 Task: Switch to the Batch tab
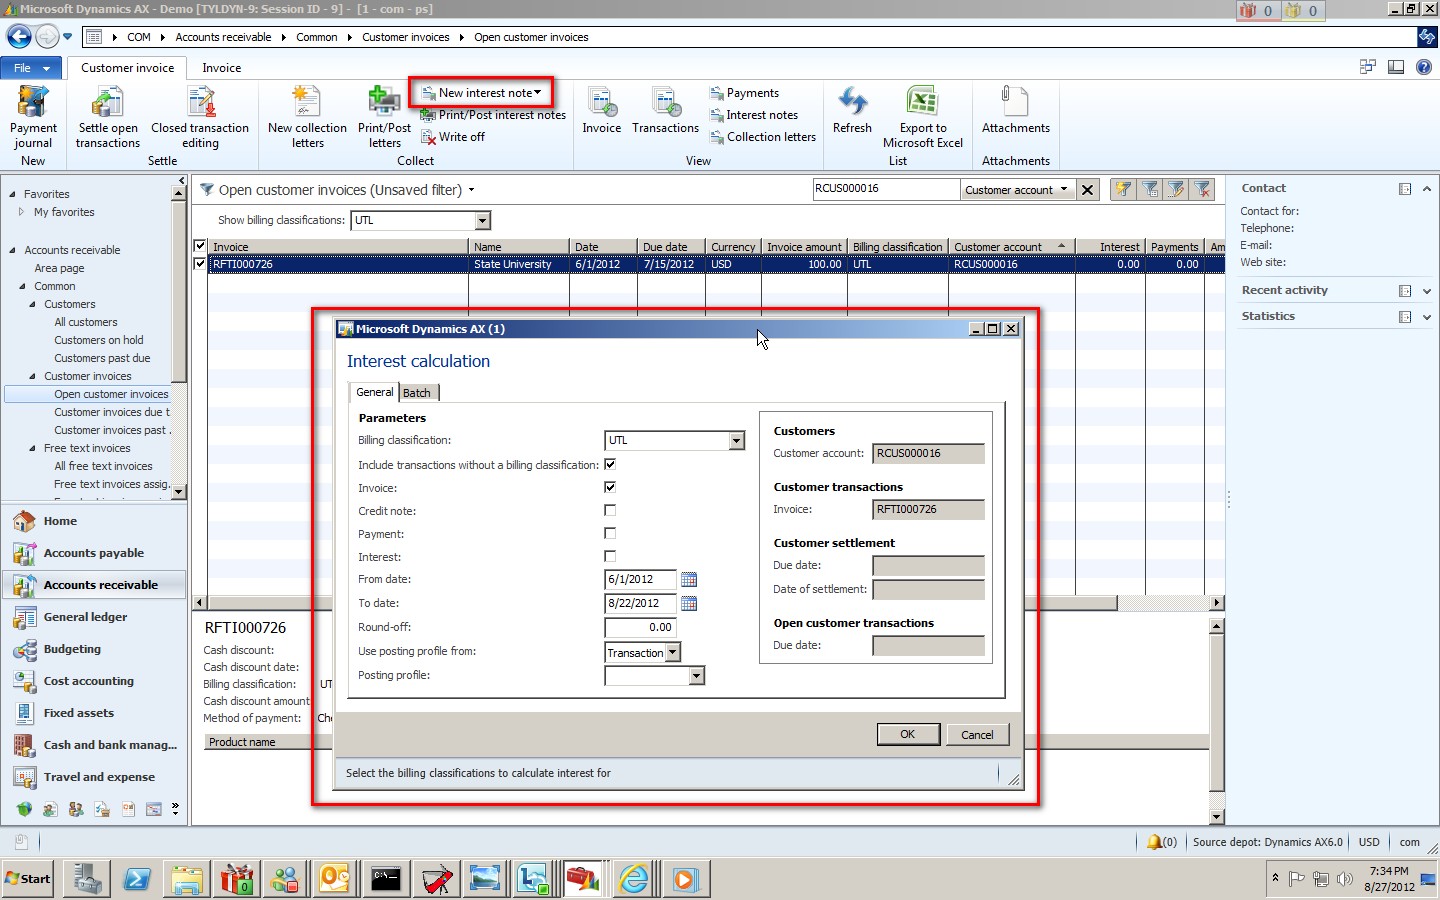coord(417,393)
